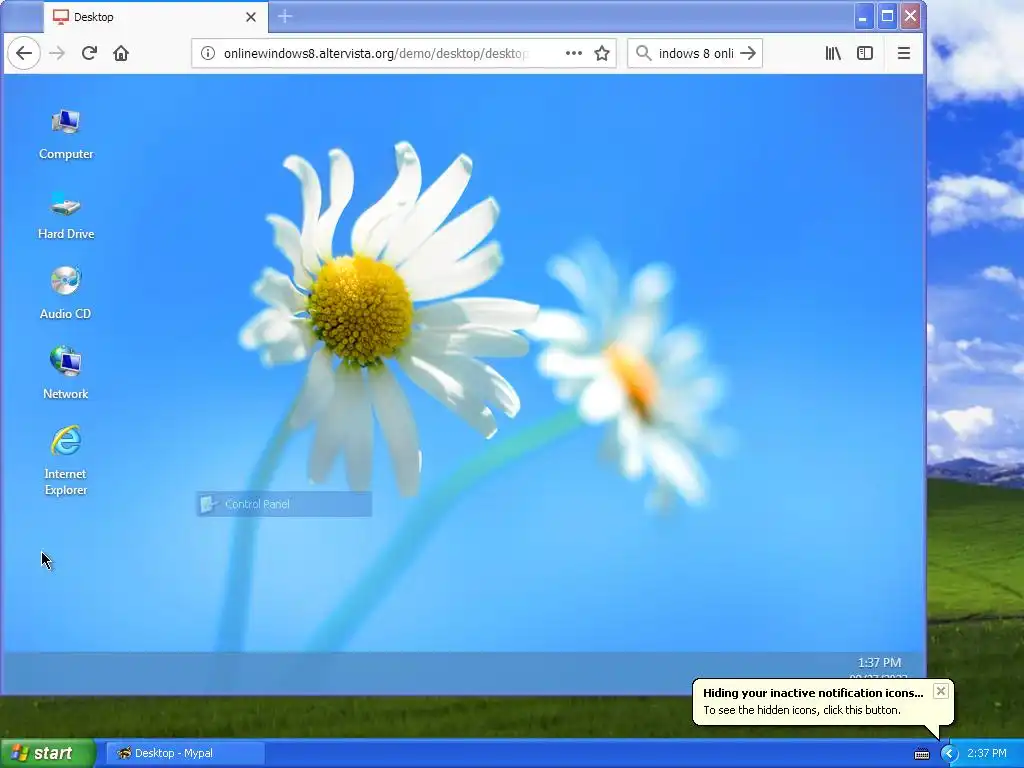Submit search with the arrow button
This screenshot has height=768, width=1024.
point(748,54)
